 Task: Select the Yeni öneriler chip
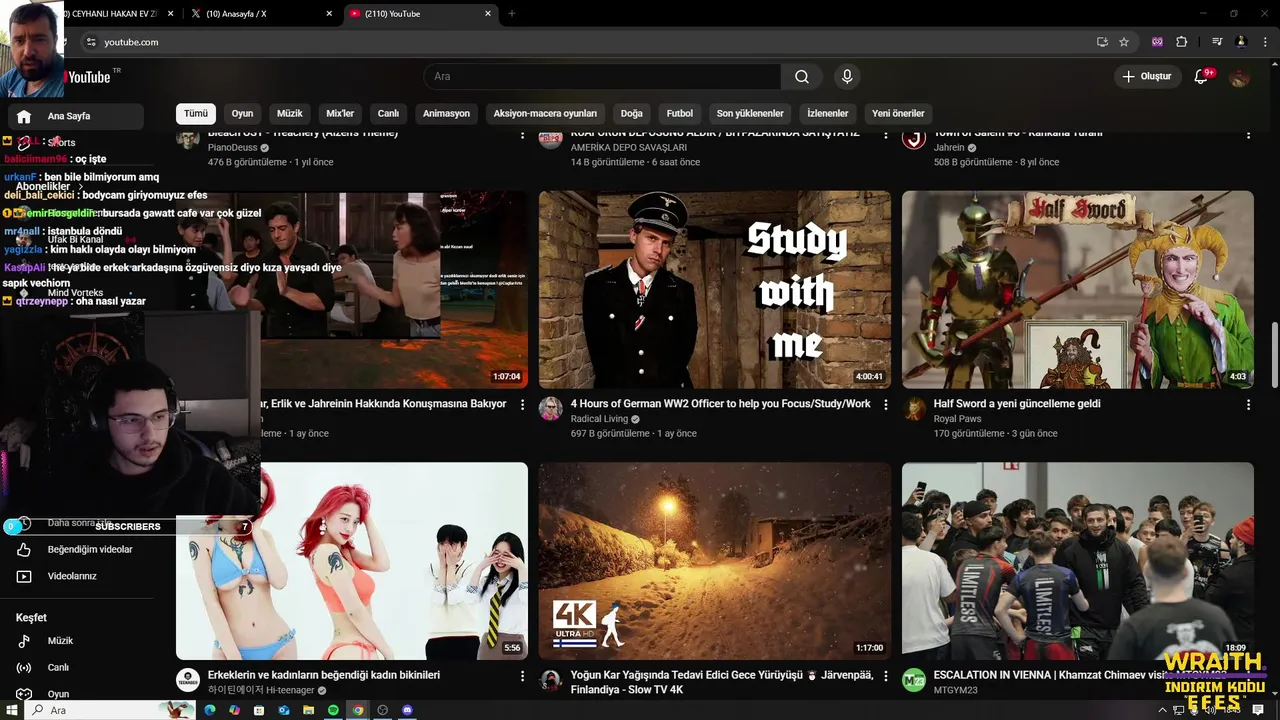pos(898,114)
